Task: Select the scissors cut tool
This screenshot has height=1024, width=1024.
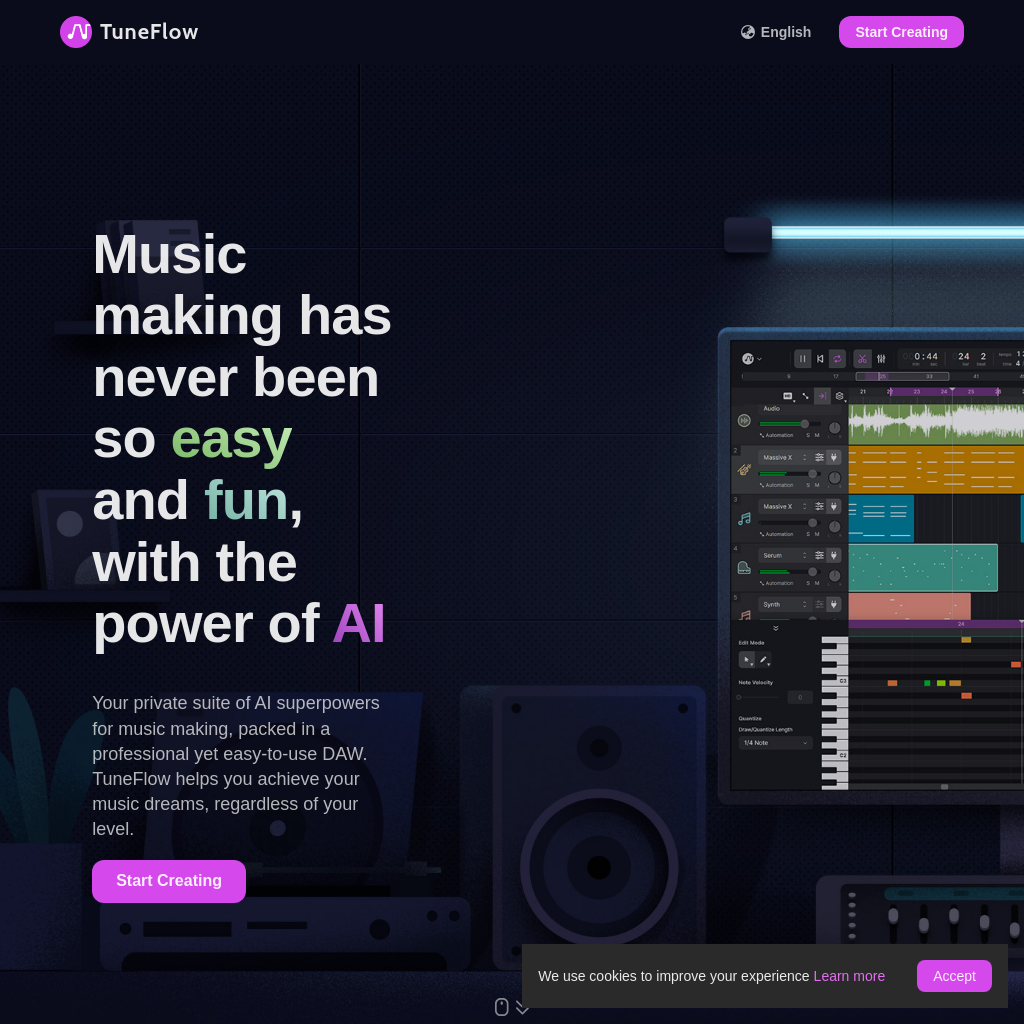Action: point(862,358)
